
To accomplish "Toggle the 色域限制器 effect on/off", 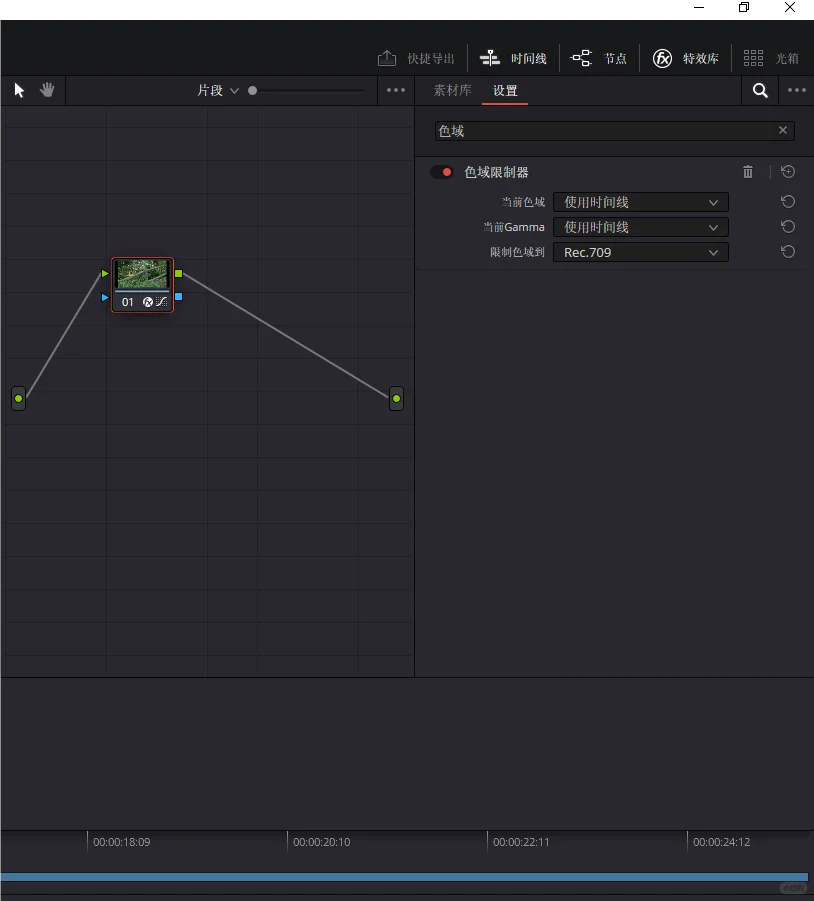I will [442, 172].
